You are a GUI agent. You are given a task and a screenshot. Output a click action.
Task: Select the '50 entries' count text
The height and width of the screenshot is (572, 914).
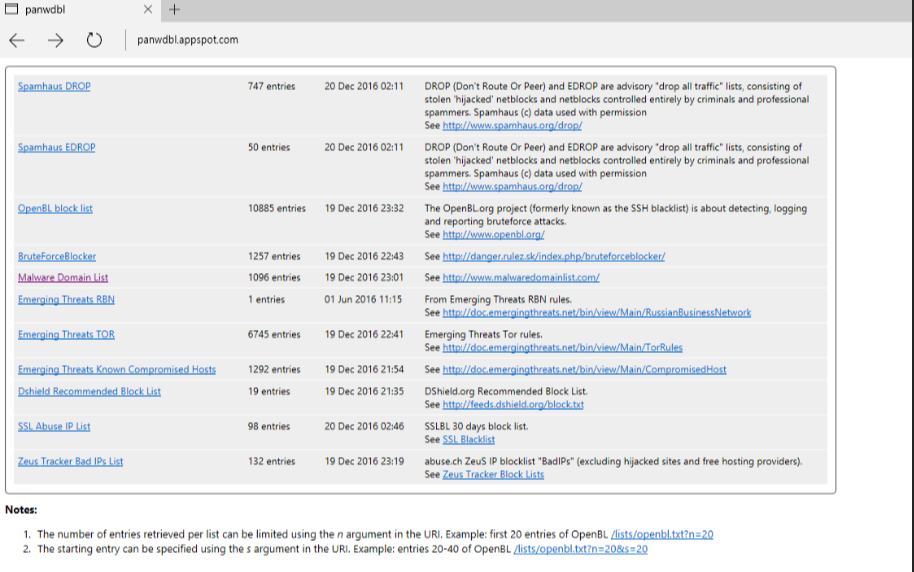(x=269, y=148)
